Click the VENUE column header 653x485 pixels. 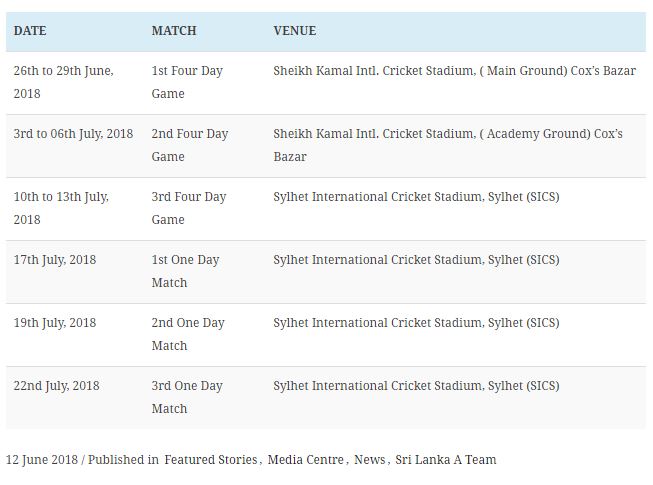pos(294,31)
